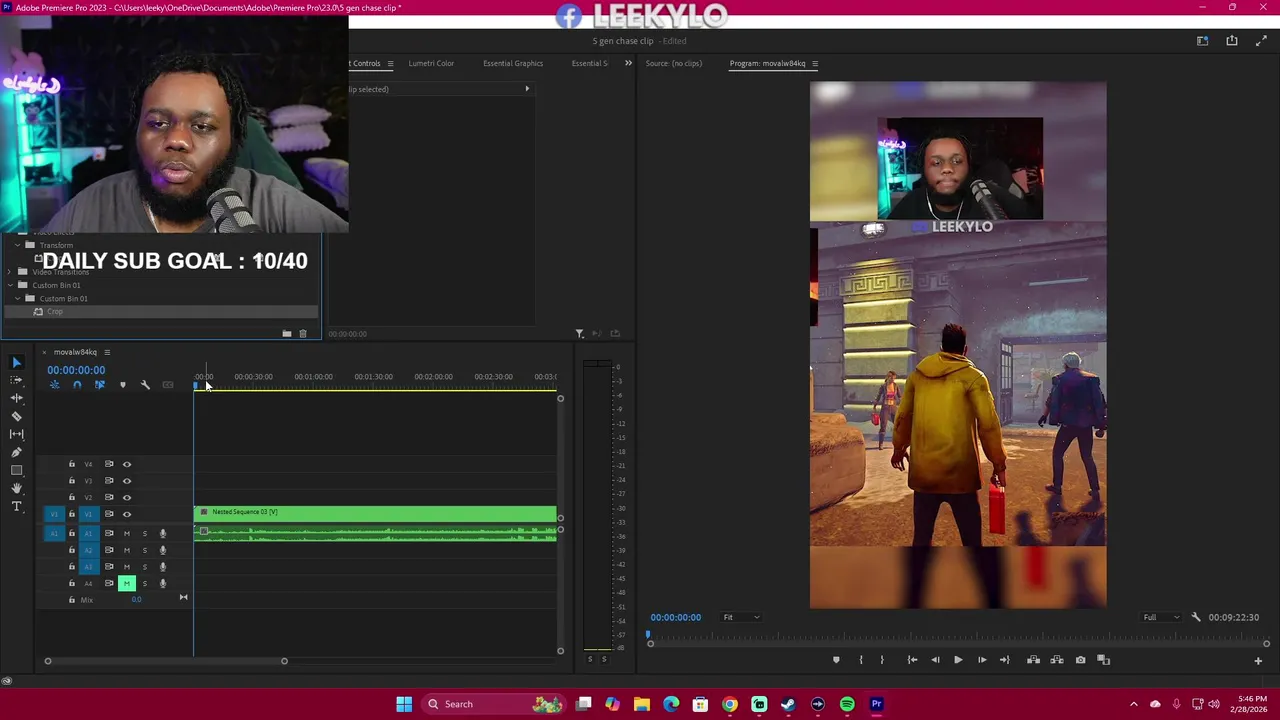Click the Delete trash icon in Effects panel
This screenshot has height=720, width=1280.
[x=303, y=333]
